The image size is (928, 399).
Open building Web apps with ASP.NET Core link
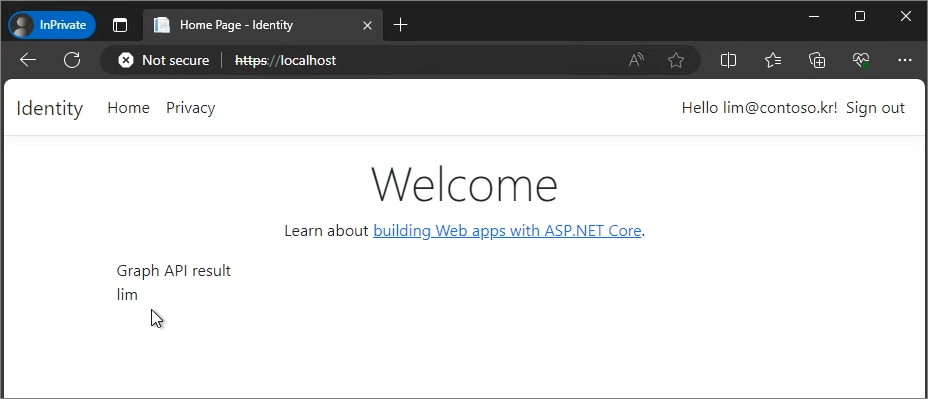[507, 230]
